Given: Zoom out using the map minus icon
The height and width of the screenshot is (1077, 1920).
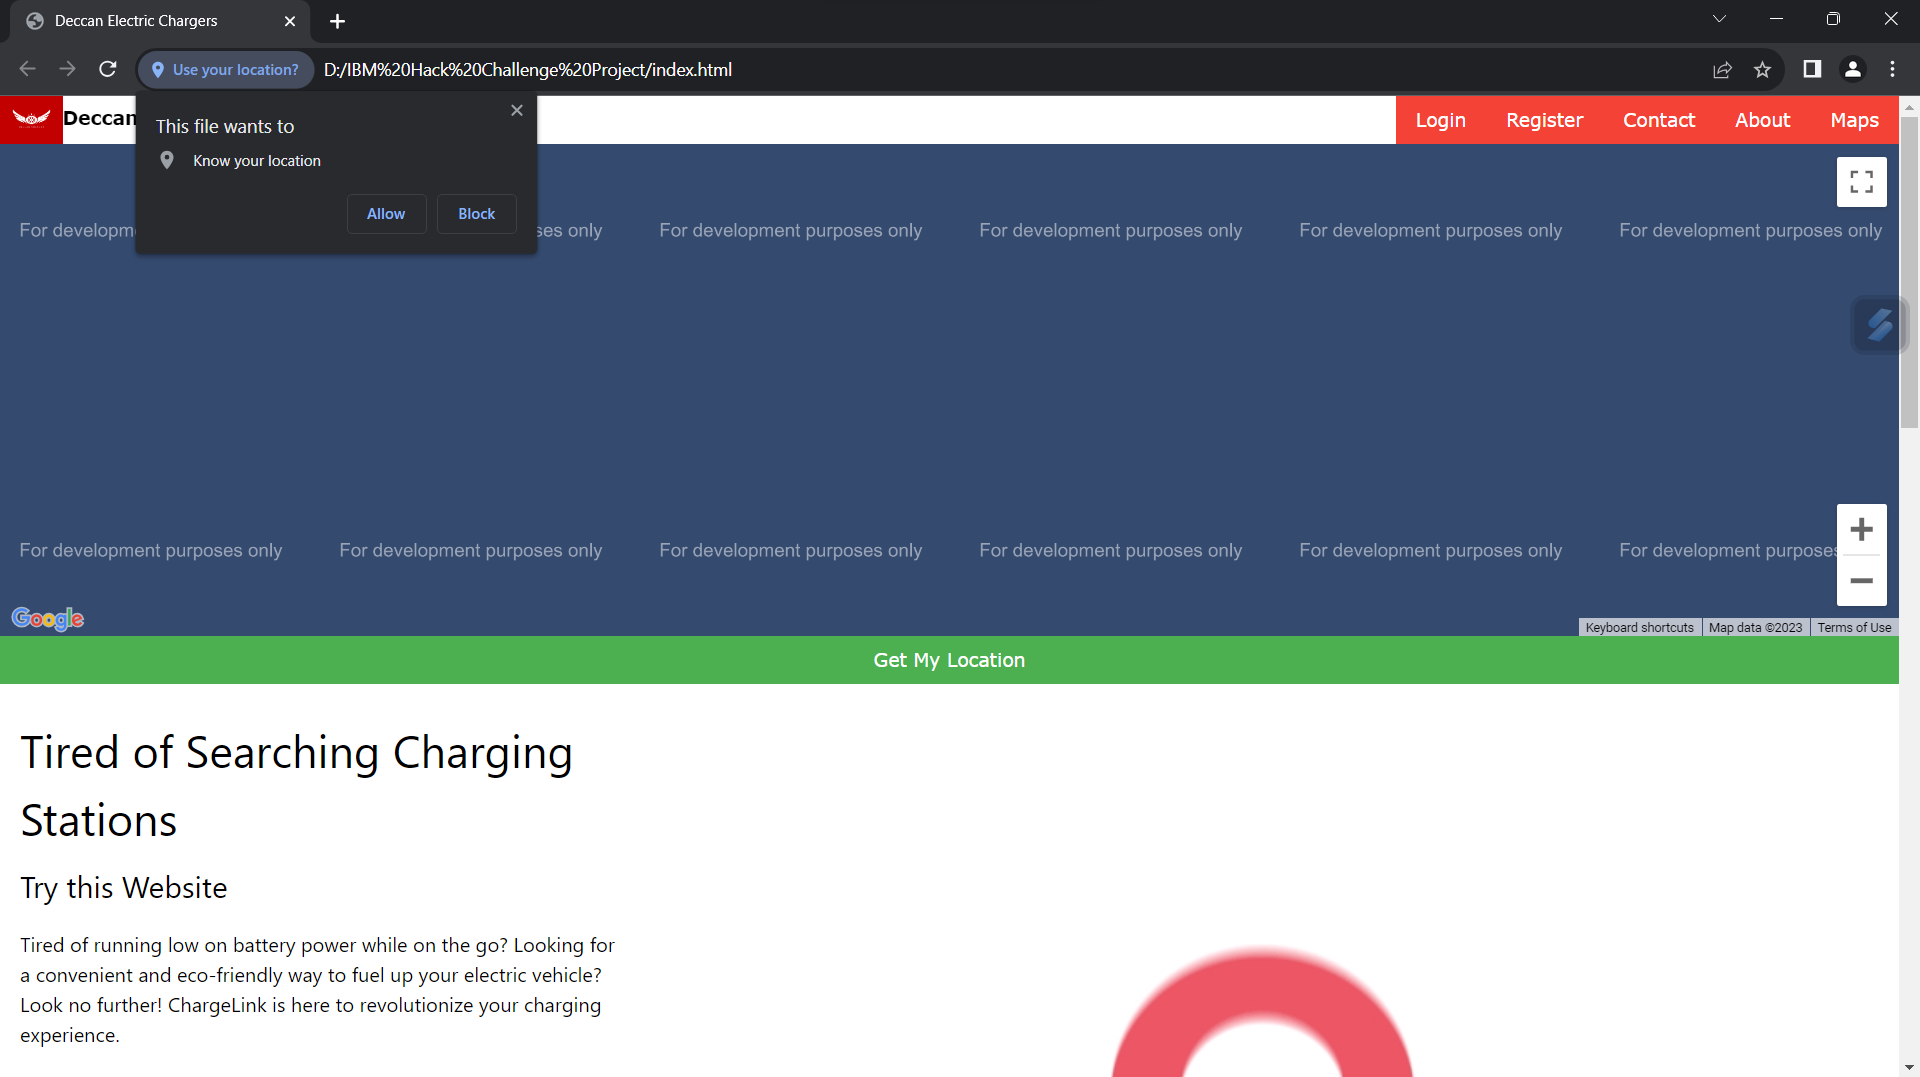Looking at the screenshot, I should pyautogui.click(x=1861, y=581).
